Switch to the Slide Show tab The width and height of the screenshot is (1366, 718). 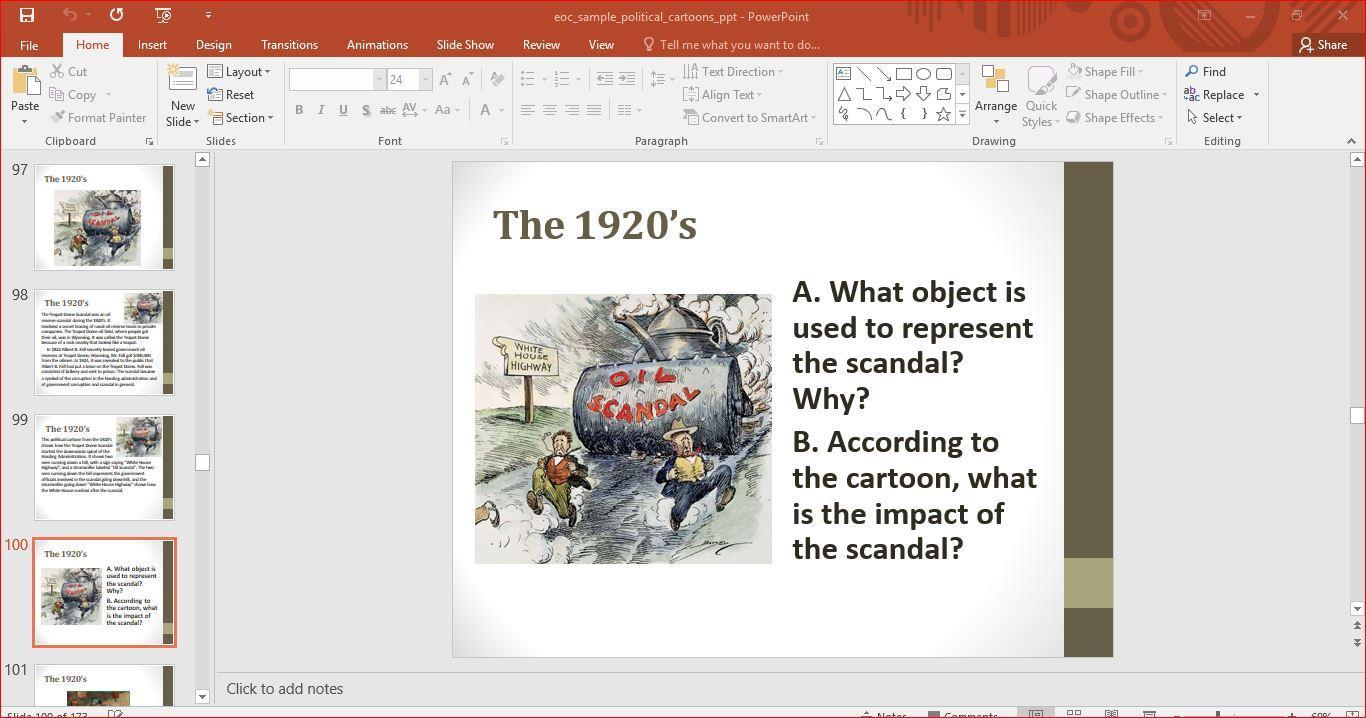point(465,45)
